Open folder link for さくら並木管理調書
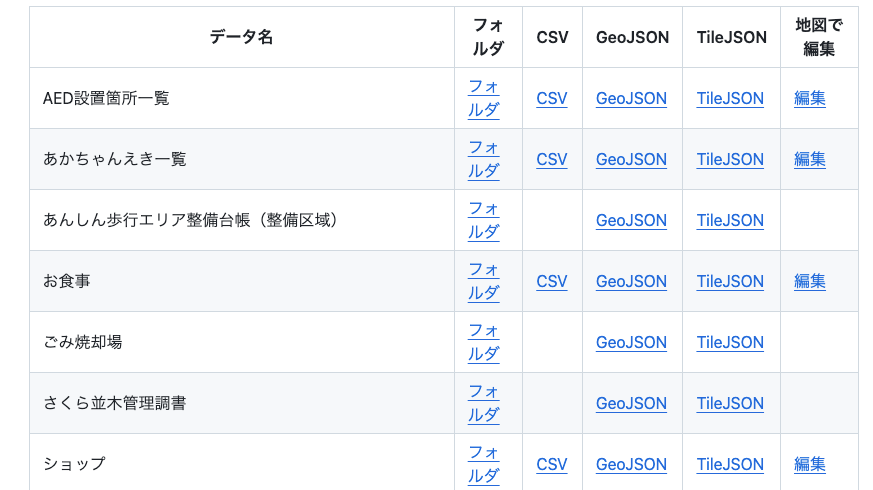This screenshot has width=873, height=490. tap(484, 403)
